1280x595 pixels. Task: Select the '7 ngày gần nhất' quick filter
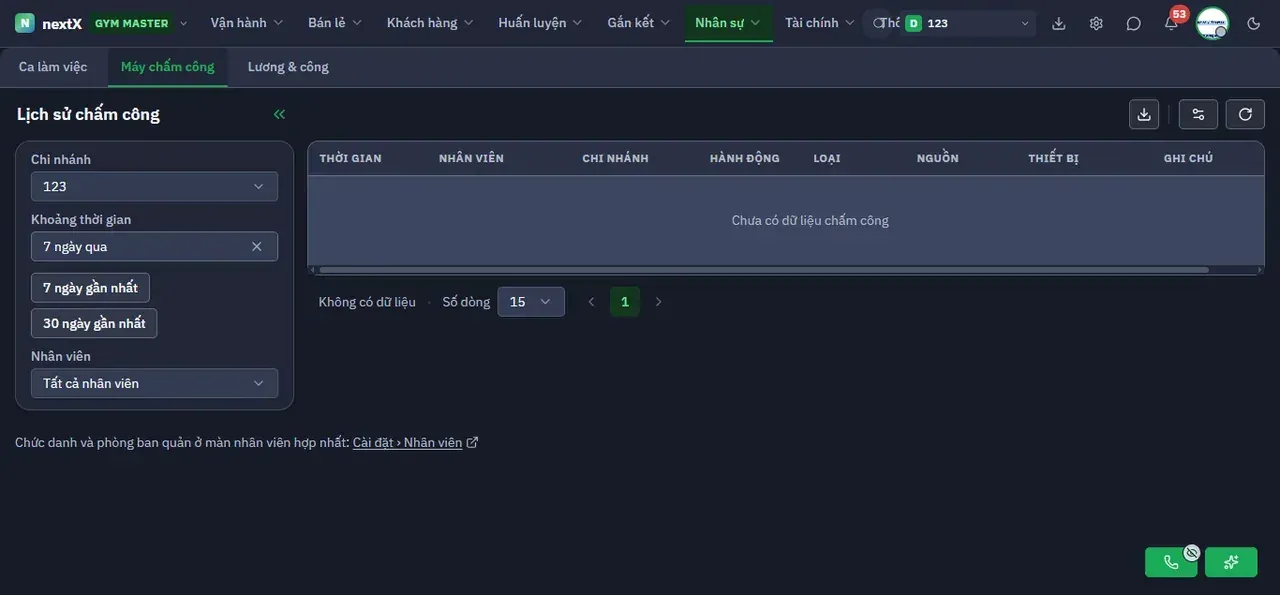coord(90,288)
